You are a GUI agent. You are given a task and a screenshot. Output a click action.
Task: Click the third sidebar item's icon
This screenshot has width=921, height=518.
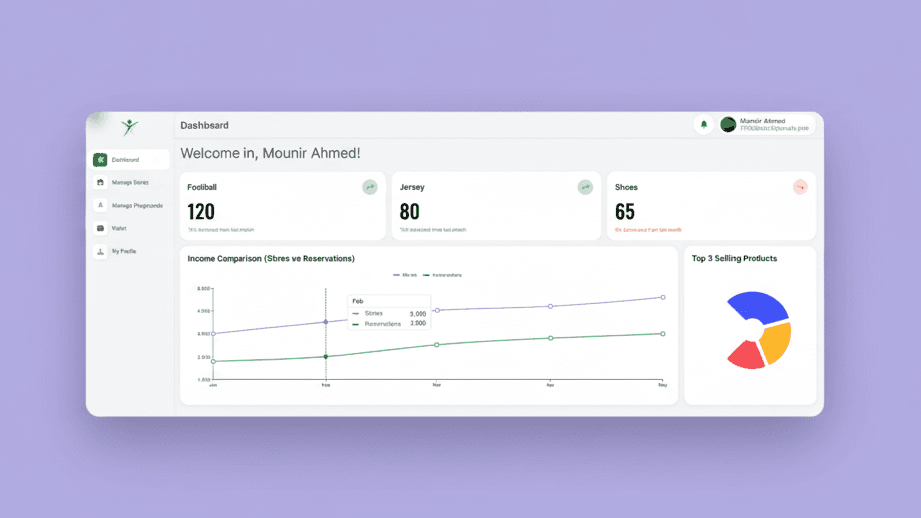(x=100, y=206)
